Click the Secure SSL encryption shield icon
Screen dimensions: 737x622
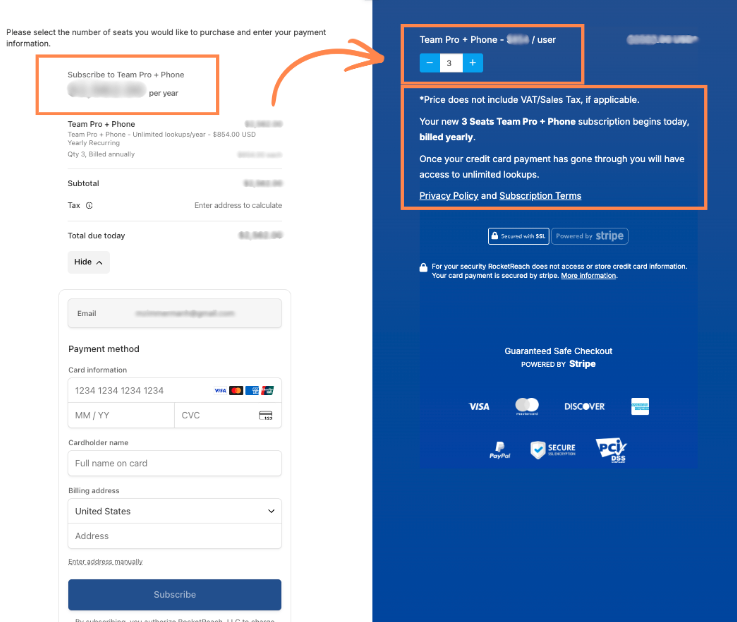coord(552,450)
